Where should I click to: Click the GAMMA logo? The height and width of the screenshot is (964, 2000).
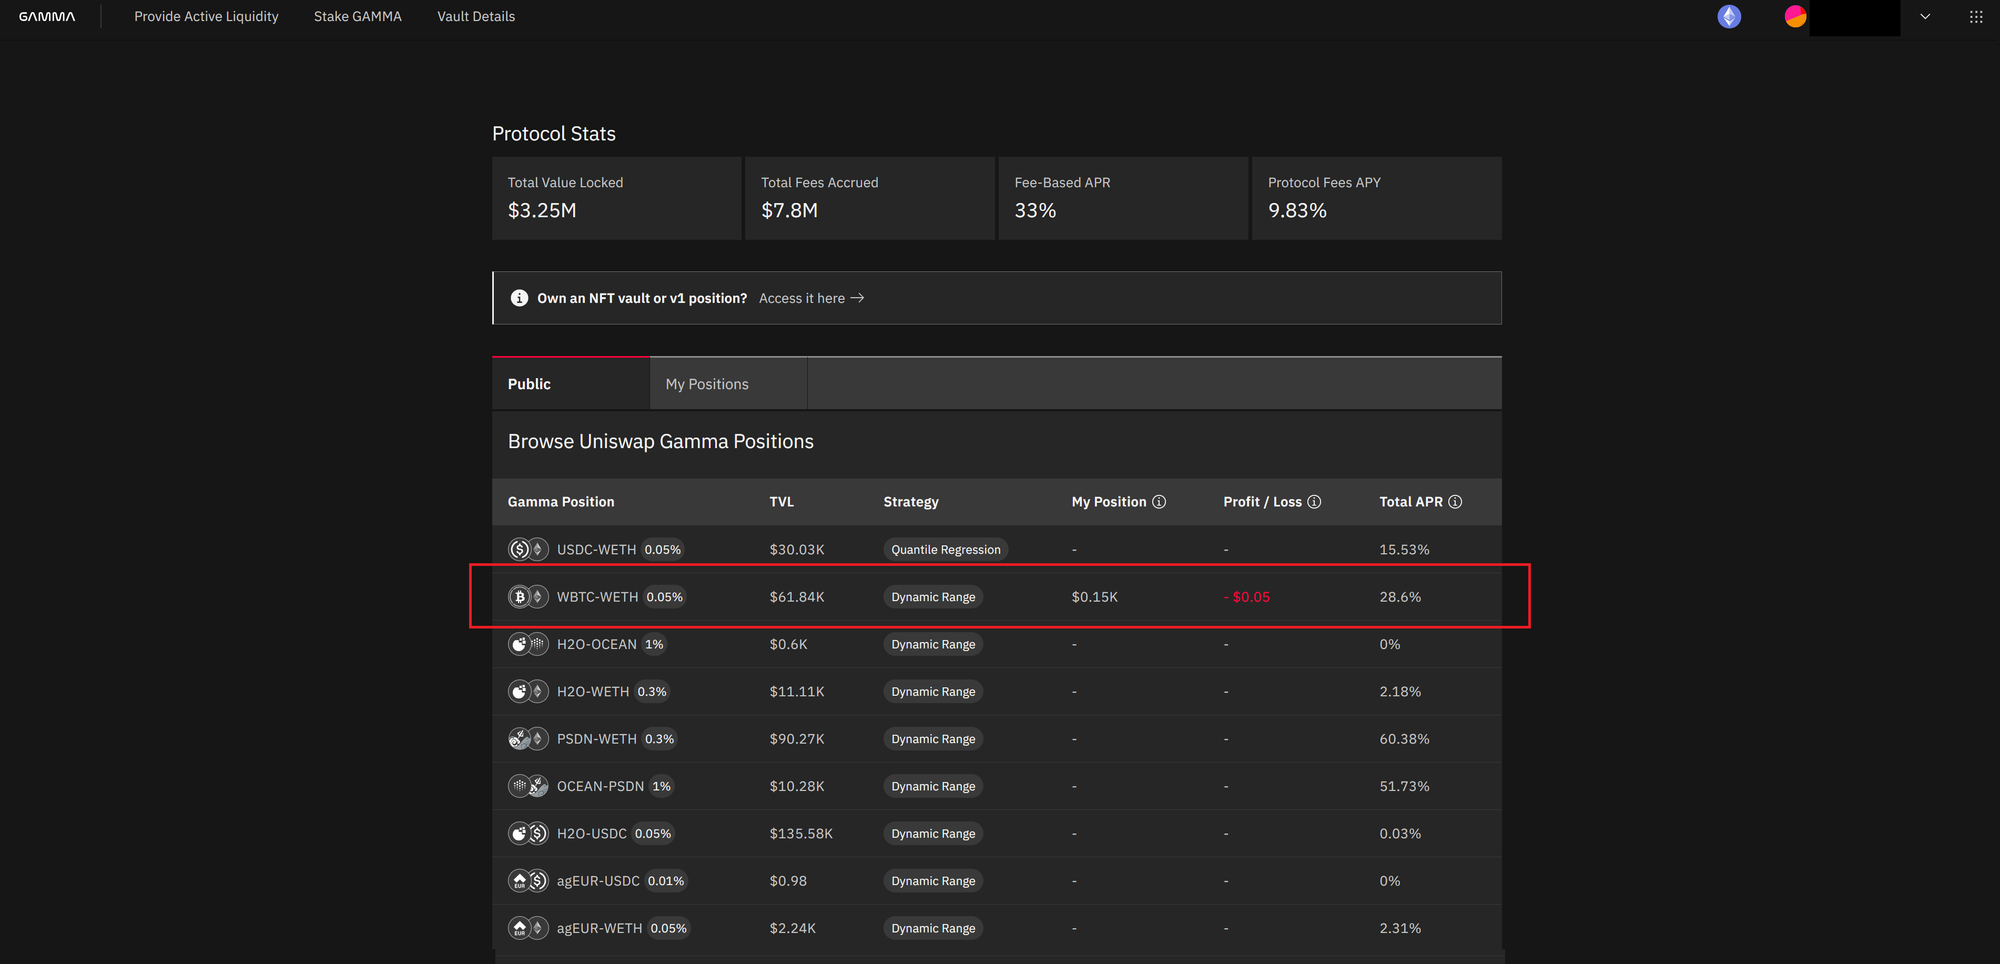pyautogui.click(x=47, y=17)
